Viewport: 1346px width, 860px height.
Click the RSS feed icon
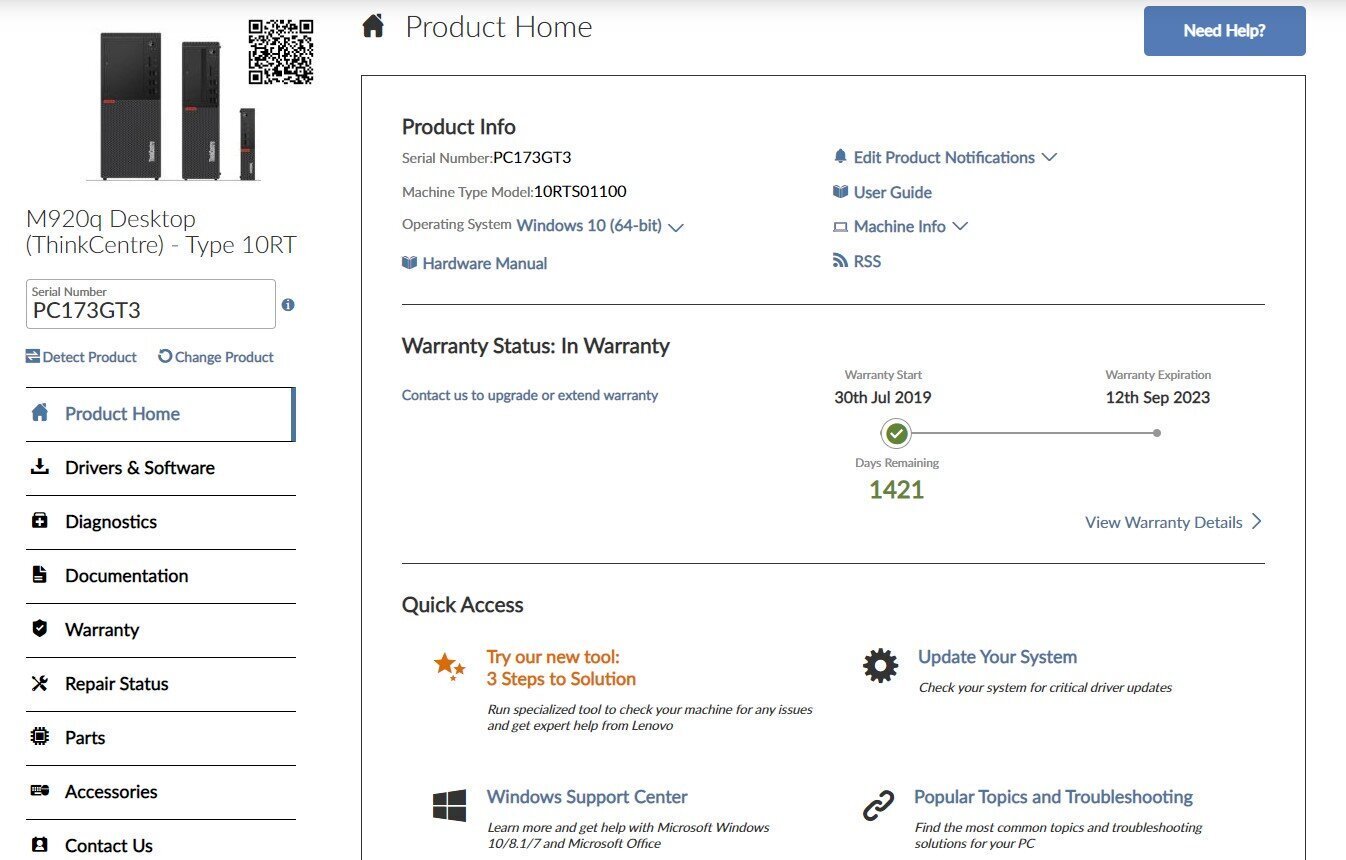coord(840,261)
